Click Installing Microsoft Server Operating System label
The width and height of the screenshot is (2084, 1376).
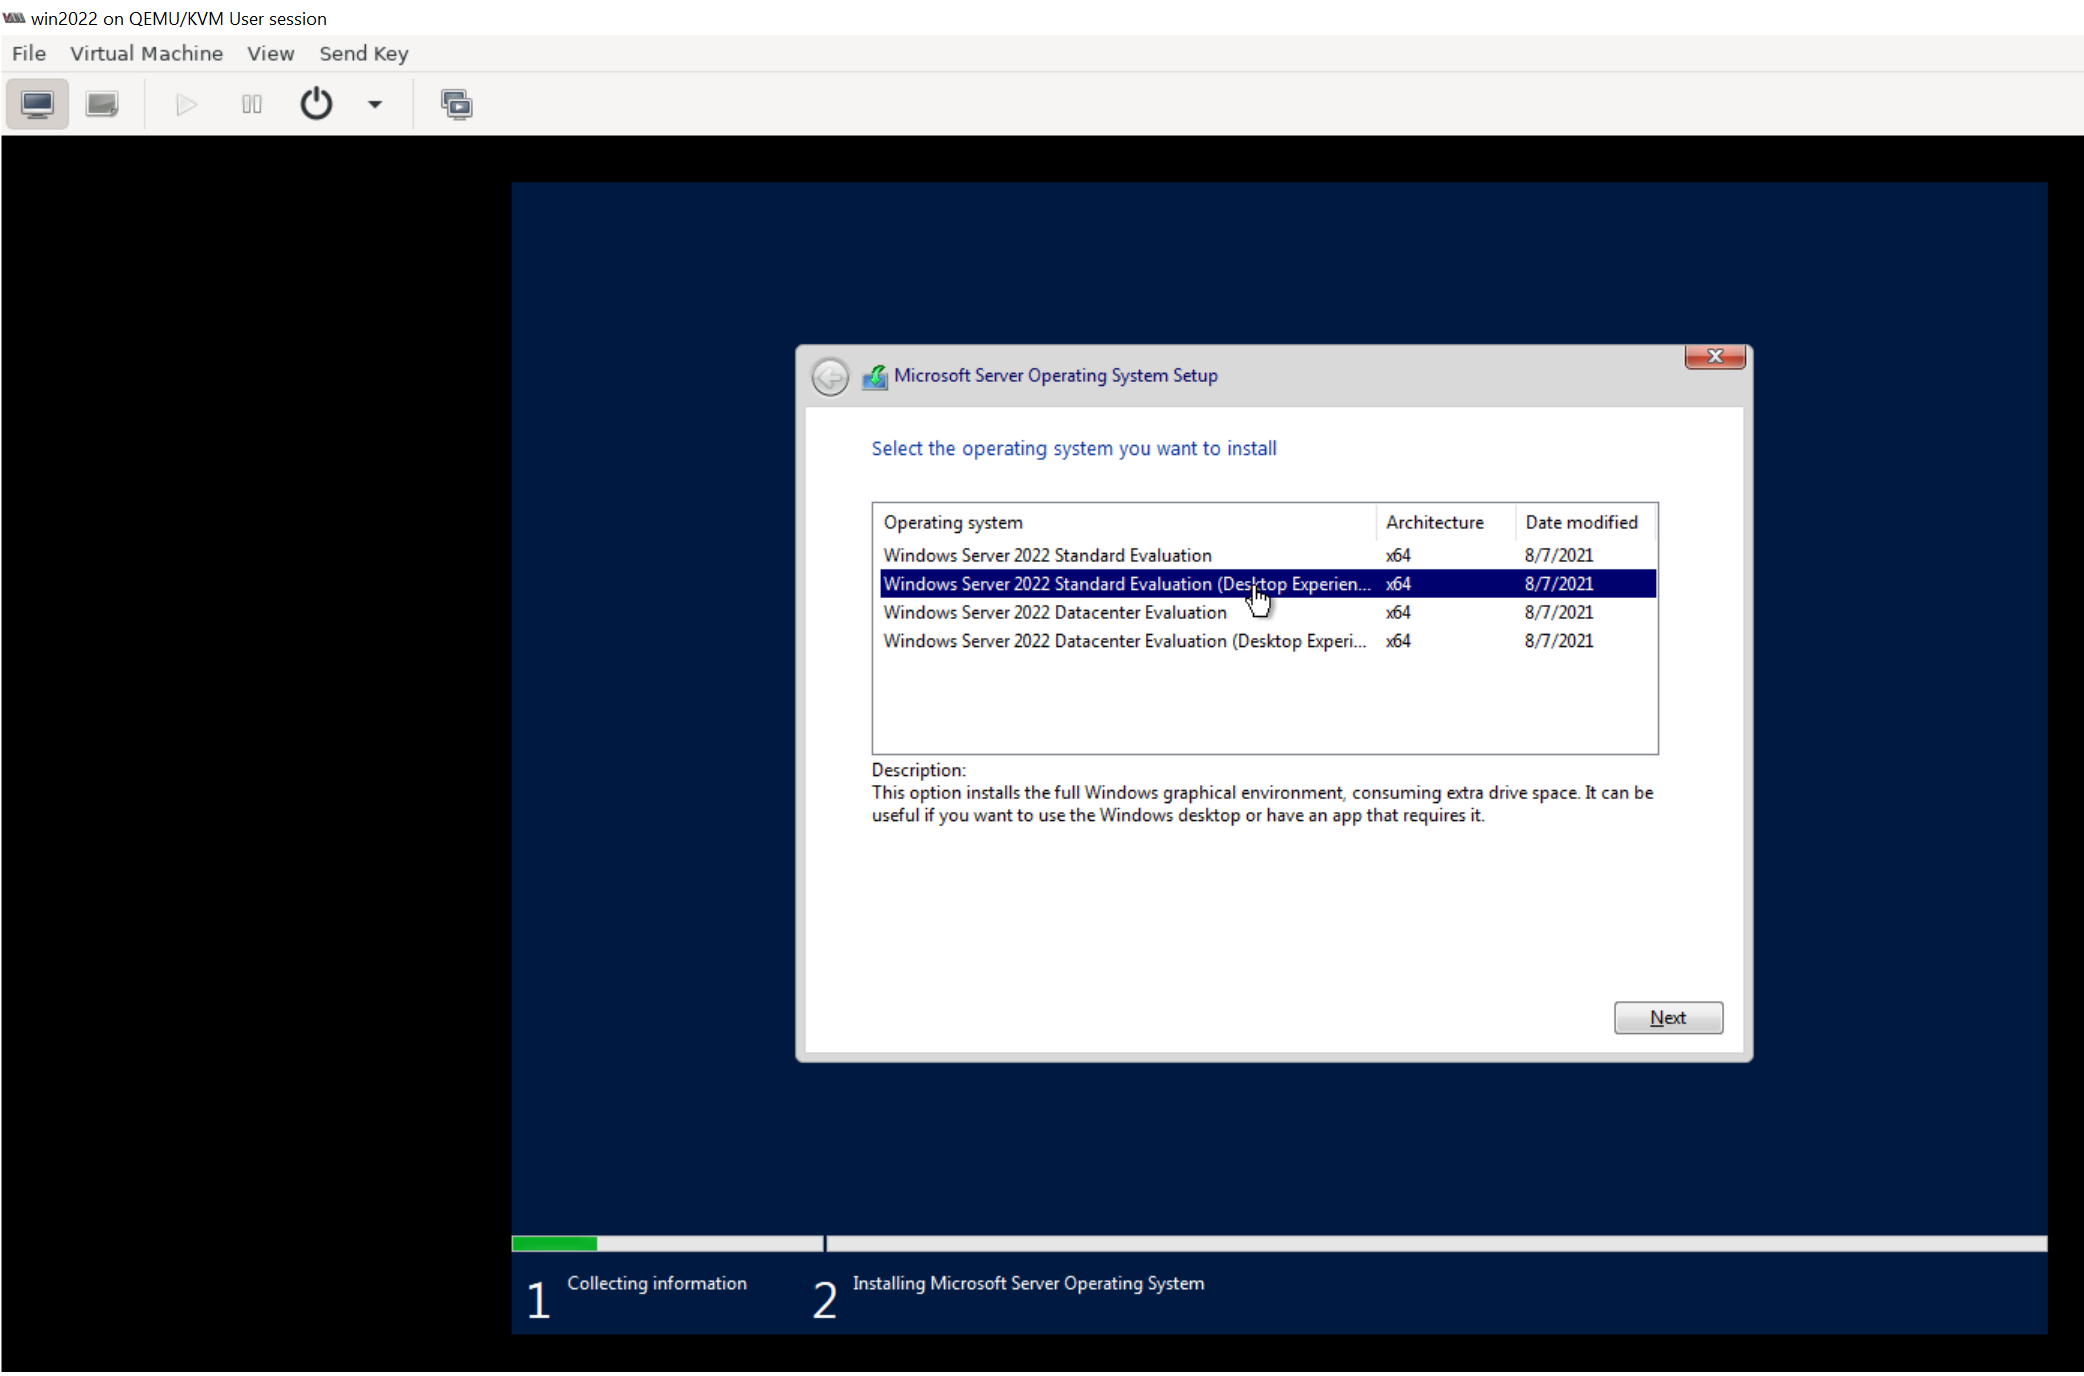[x=1028, y=1283]
